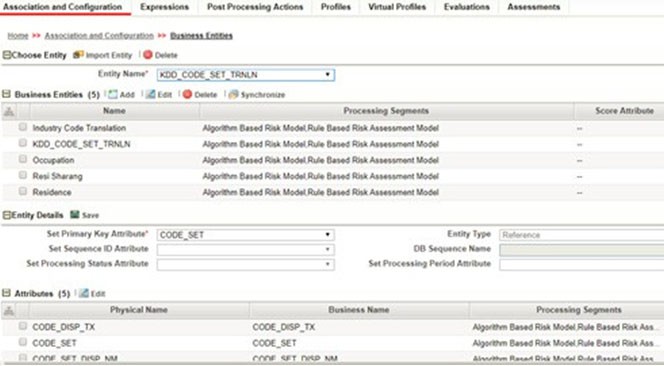Select the Resi Sharang entity name

(58, 176)
